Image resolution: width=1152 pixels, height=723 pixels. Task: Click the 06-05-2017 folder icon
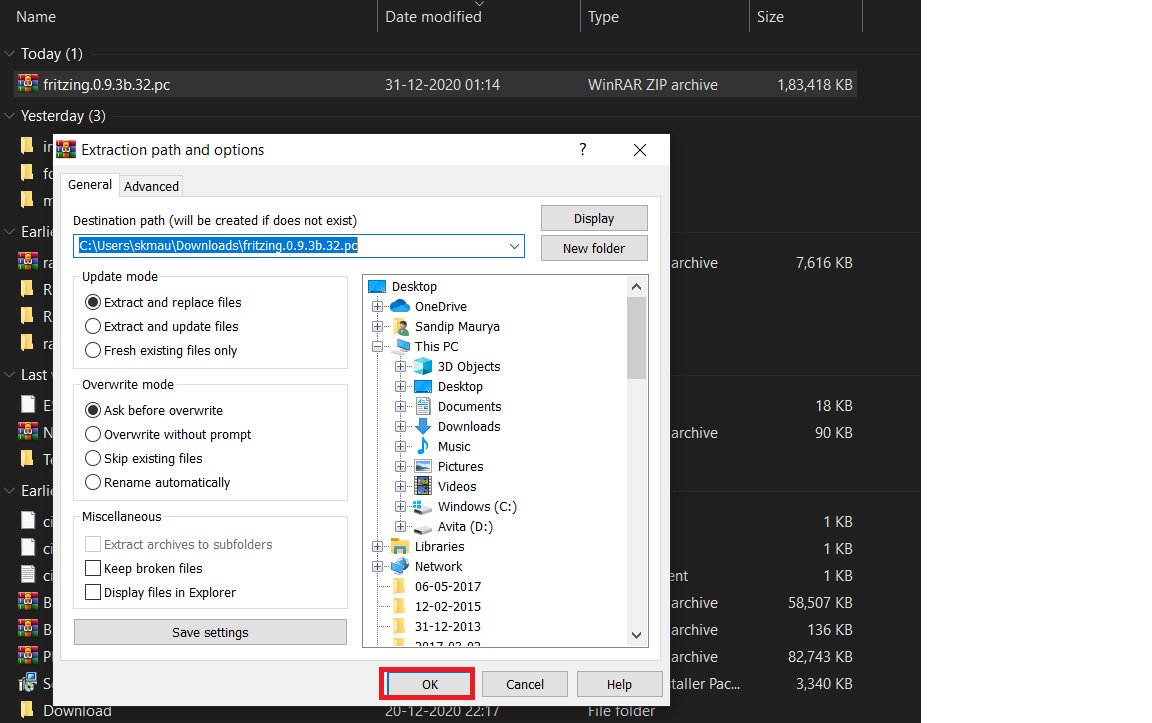(x=400, y=586)
